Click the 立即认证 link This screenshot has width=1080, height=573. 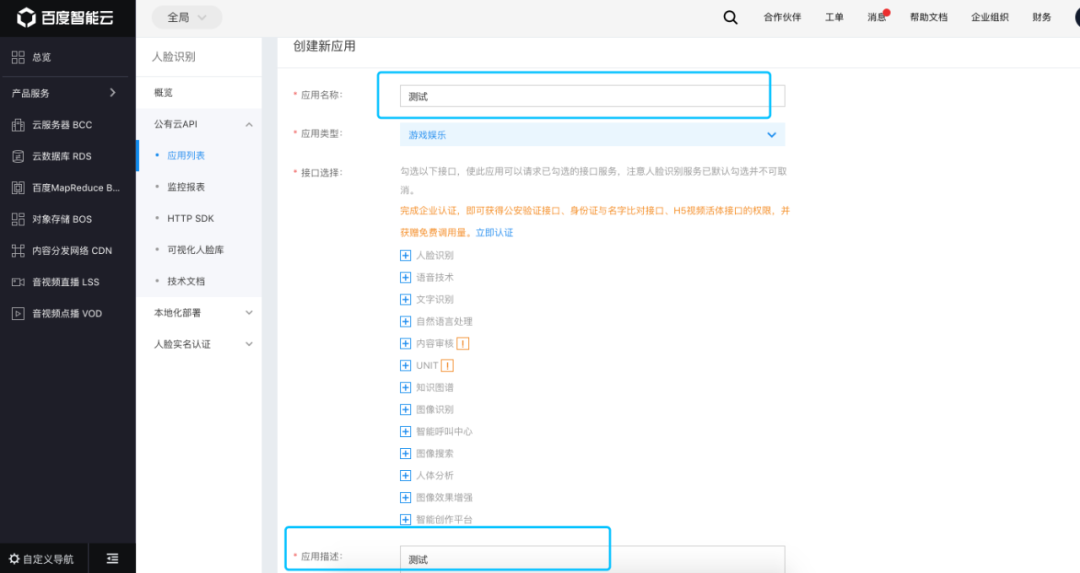click(495, 233)
